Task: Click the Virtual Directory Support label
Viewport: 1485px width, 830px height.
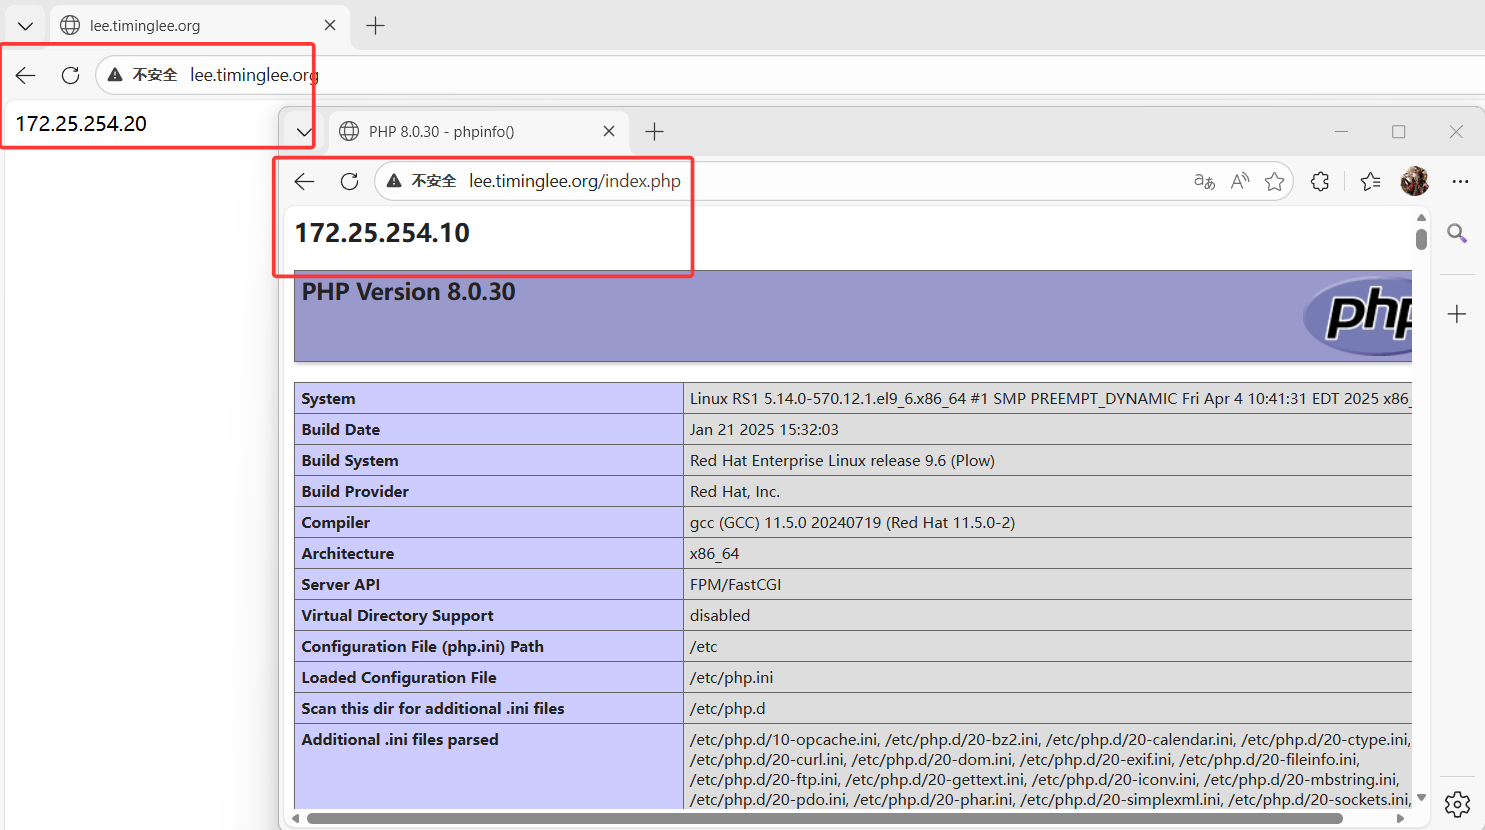Action: [397, 615]
